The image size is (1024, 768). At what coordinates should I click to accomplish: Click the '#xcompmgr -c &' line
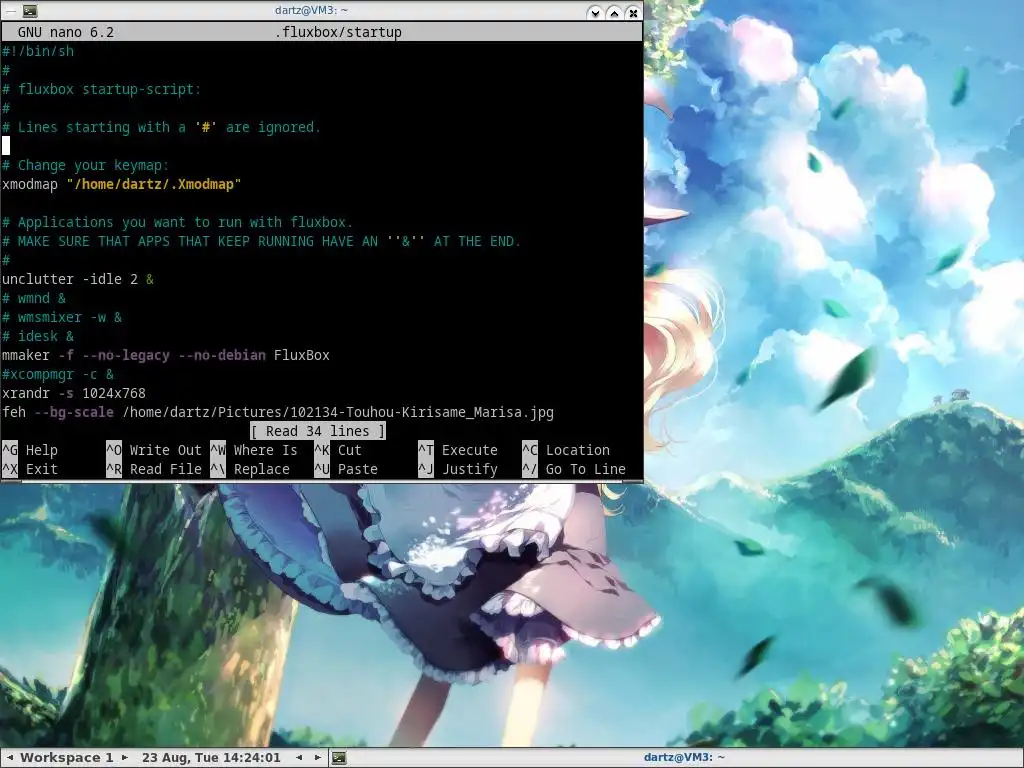coord(58,374)
